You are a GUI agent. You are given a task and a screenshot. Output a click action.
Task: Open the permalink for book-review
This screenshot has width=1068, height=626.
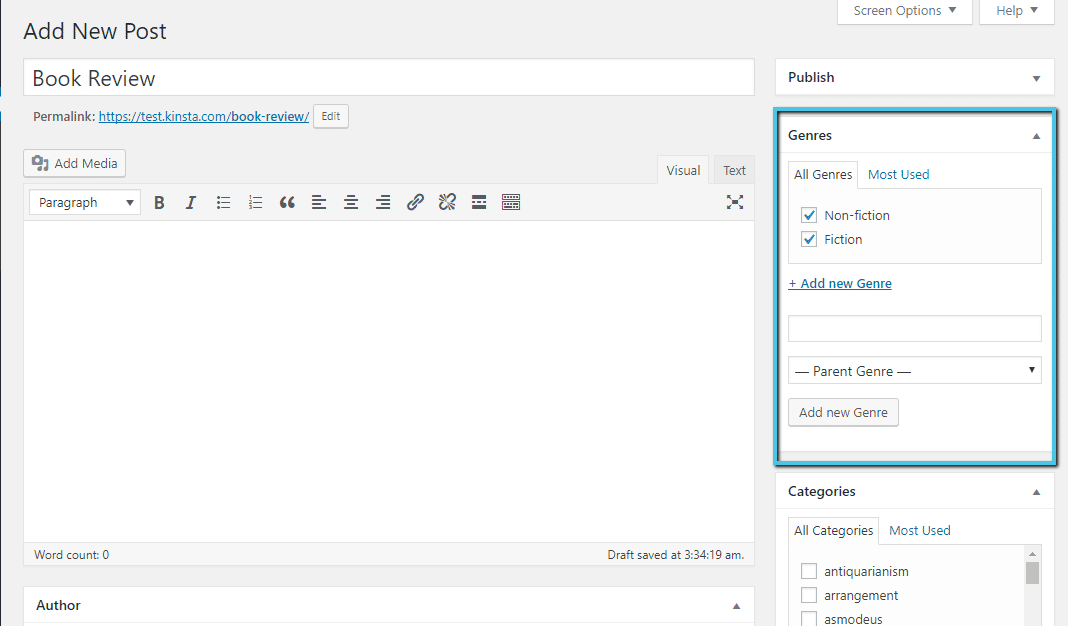click(203, 115)
